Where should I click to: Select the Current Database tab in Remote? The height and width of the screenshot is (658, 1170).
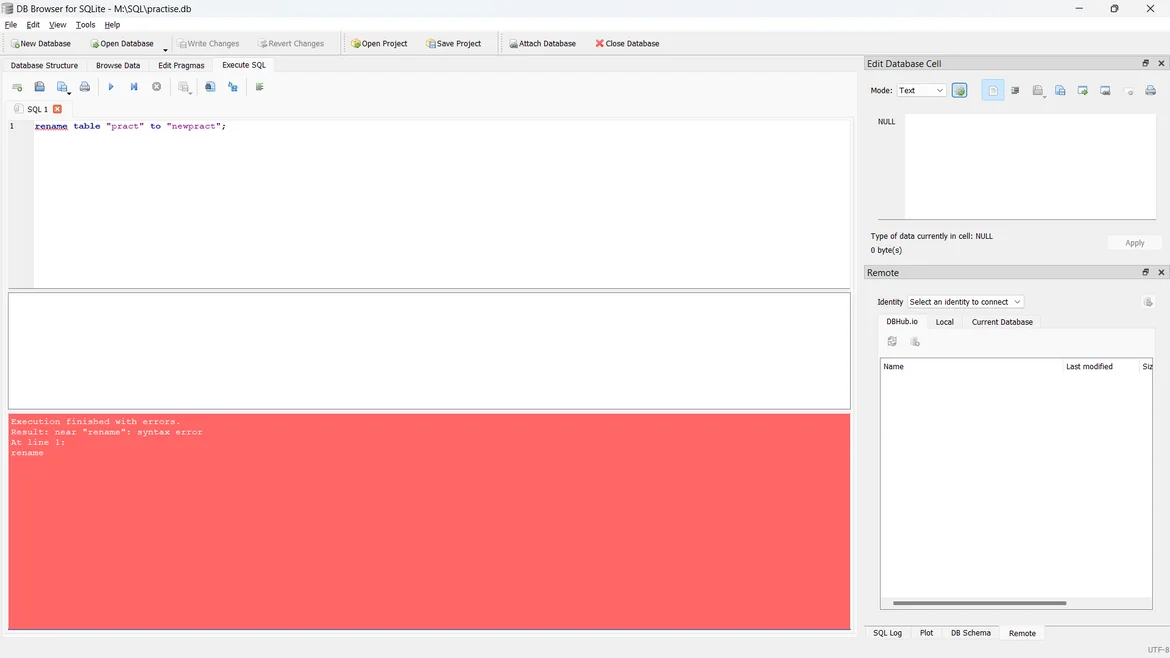[1002, 322]
